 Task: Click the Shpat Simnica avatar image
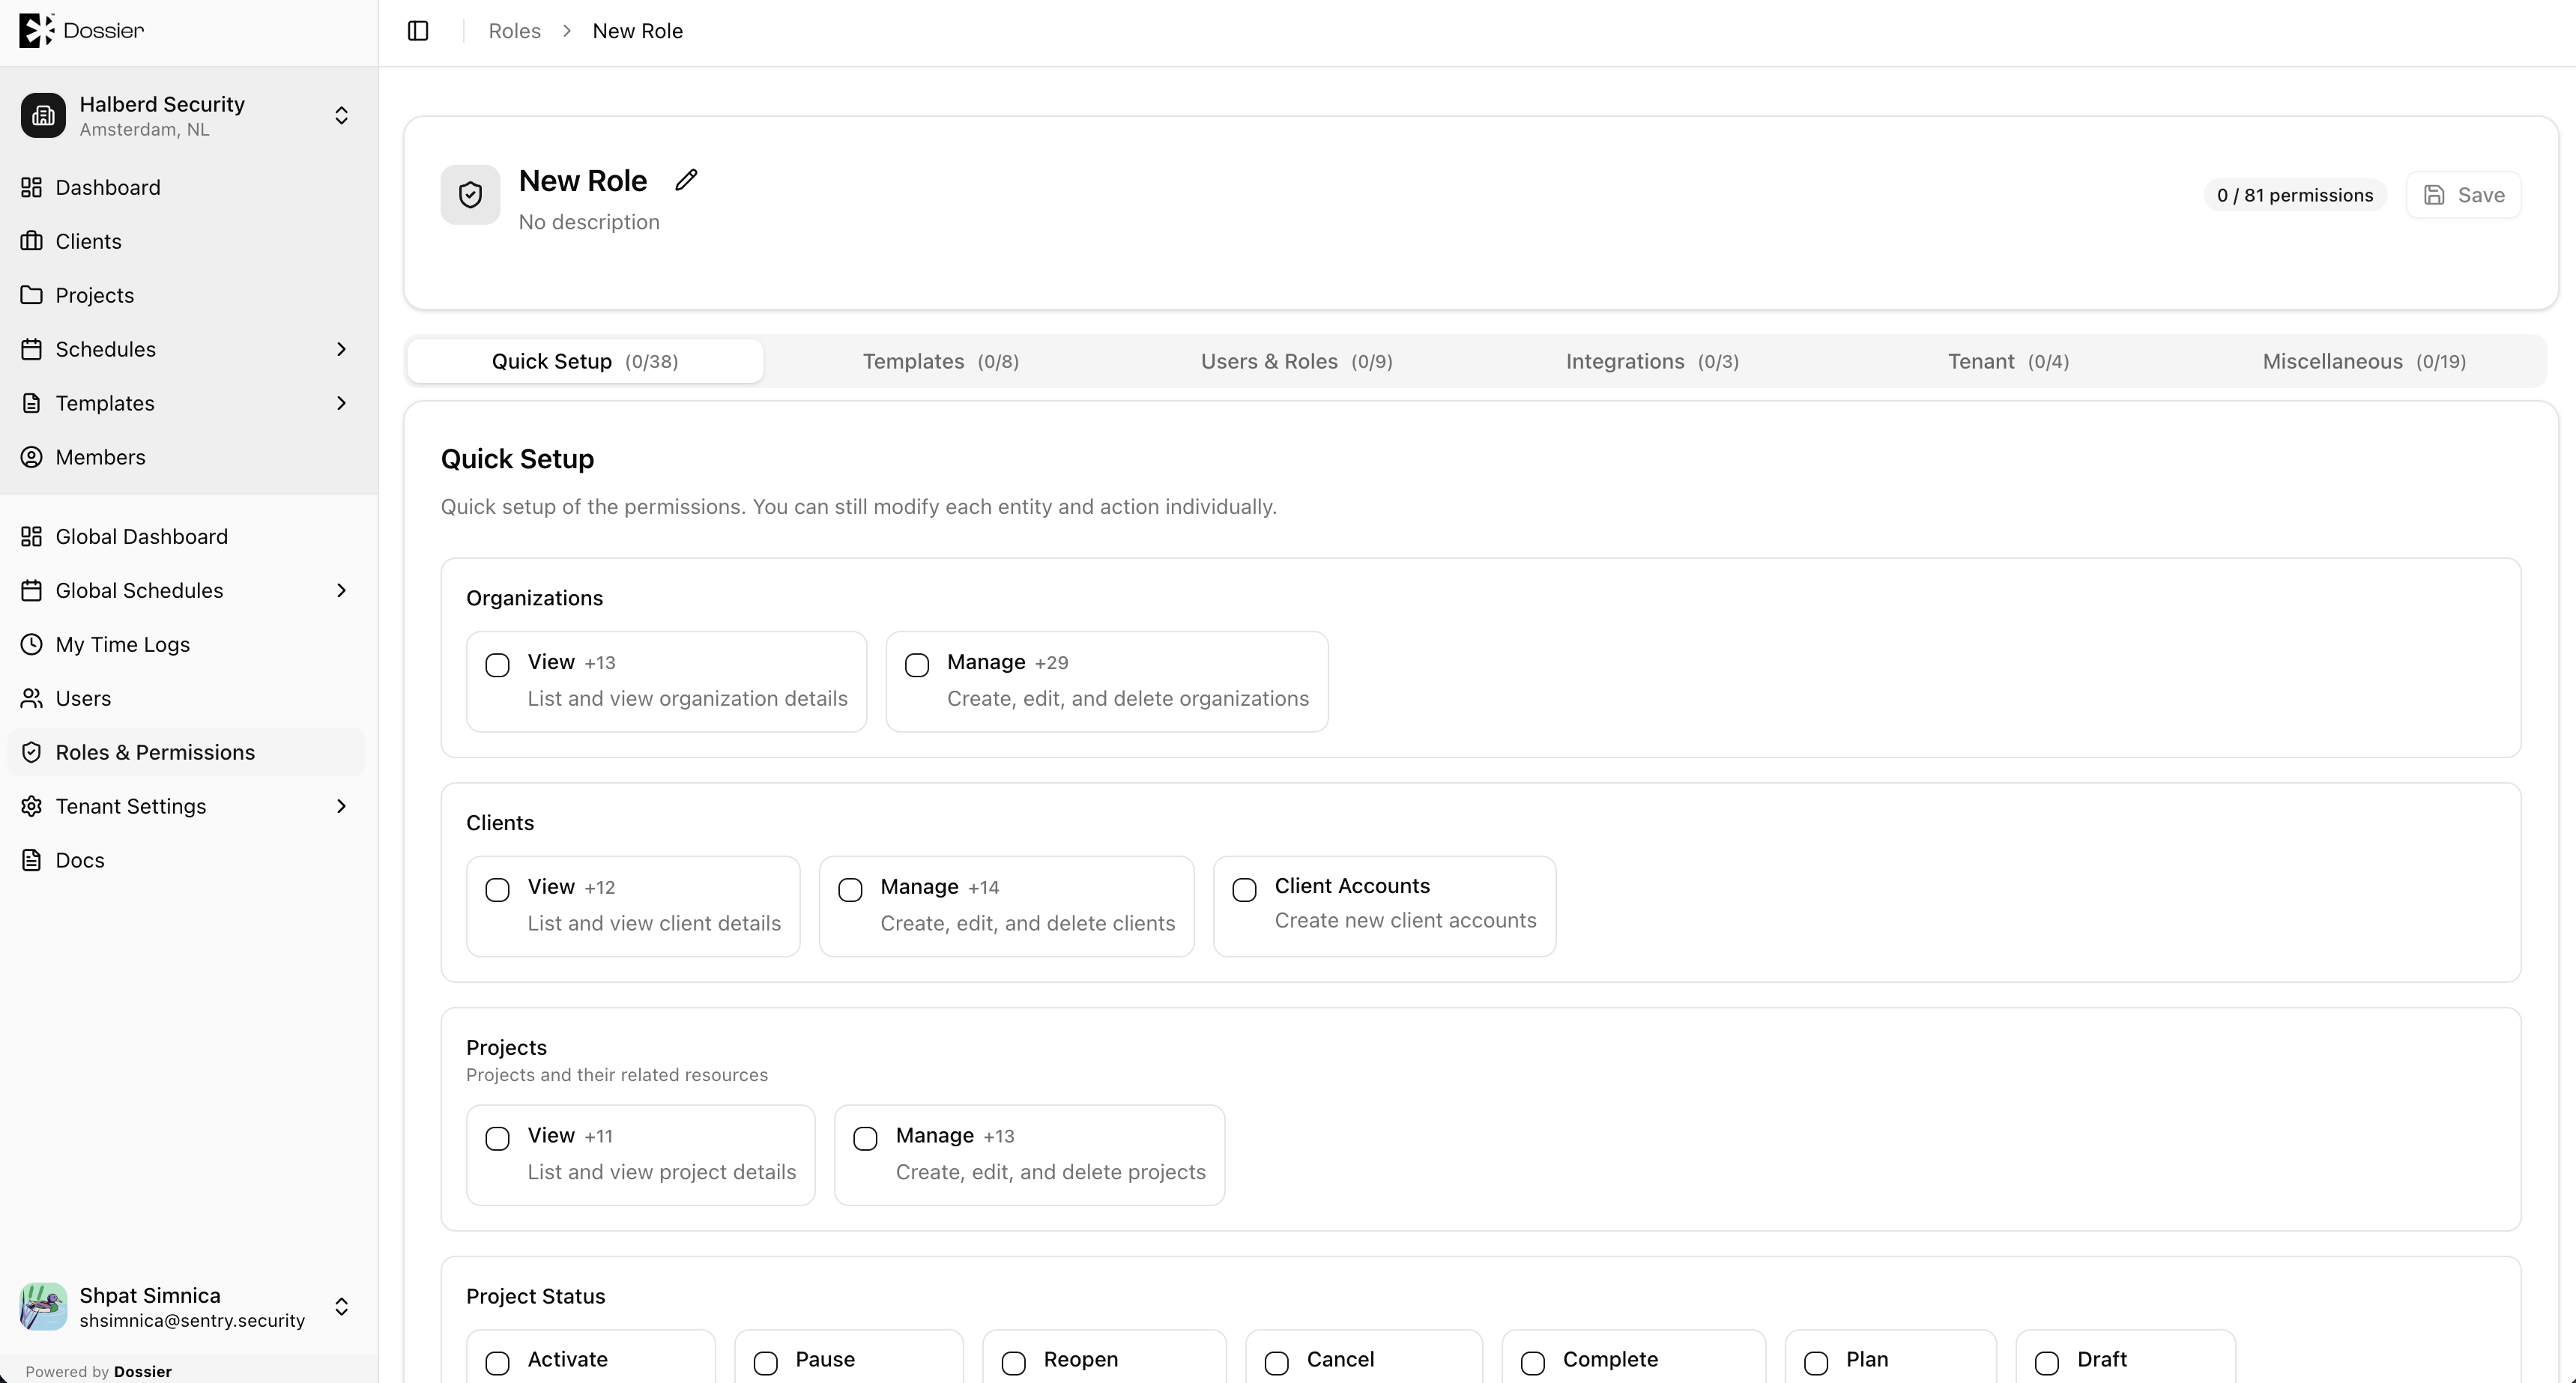coord(43,1306)
